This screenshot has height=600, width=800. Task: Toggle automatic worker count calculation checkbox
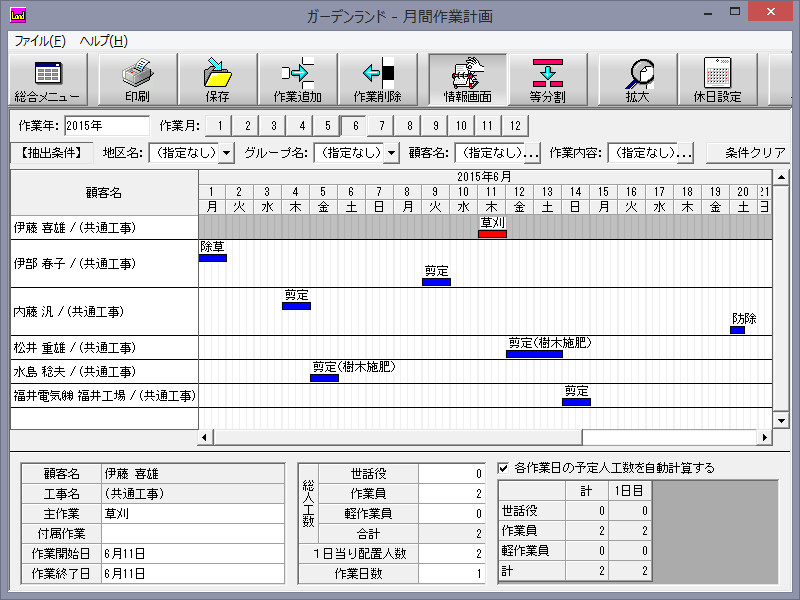click(504, 467)
